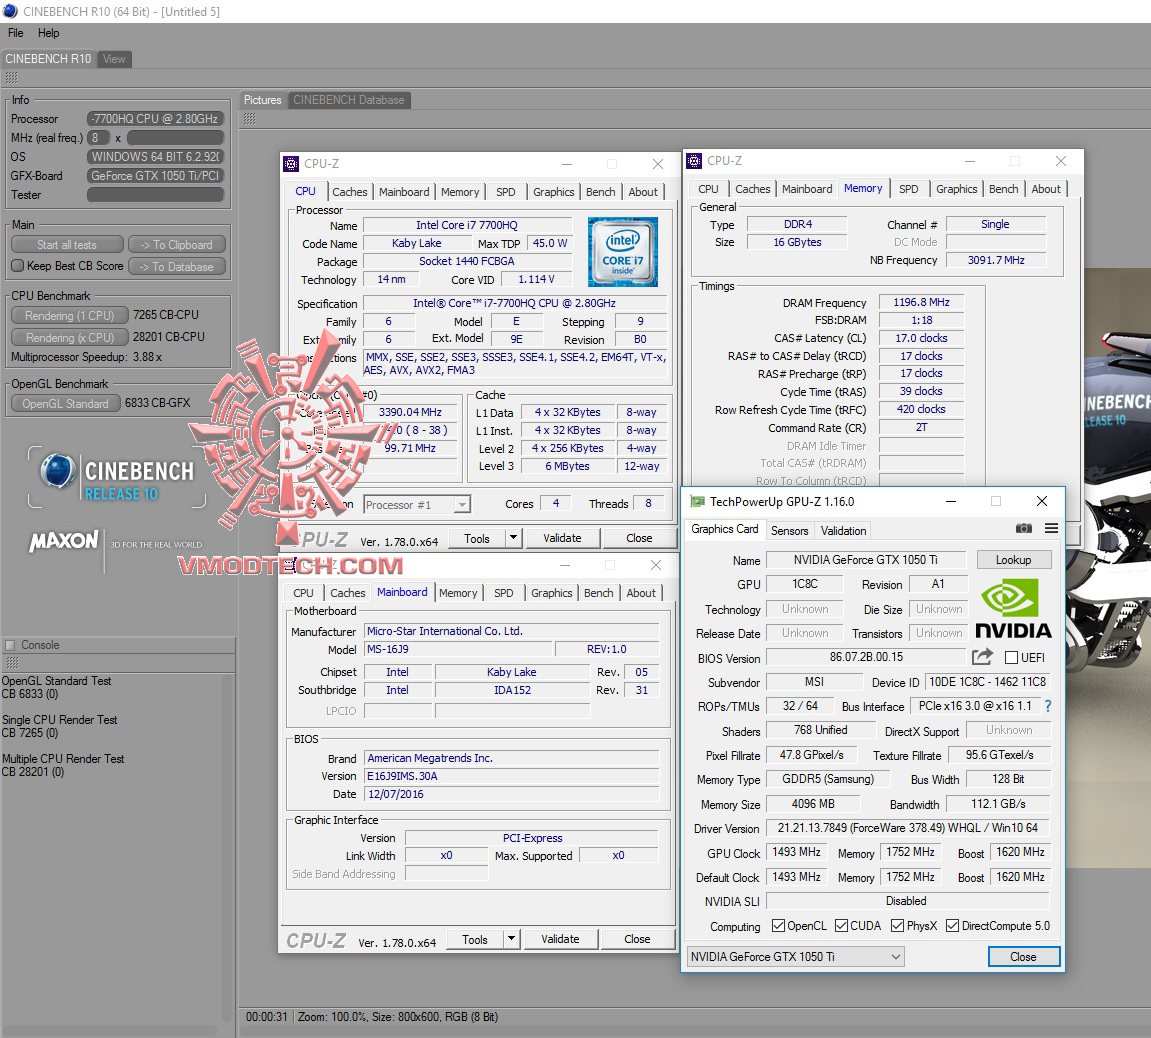Click the MHz real freq value field
The image size is (1151, 1038).
98,137
